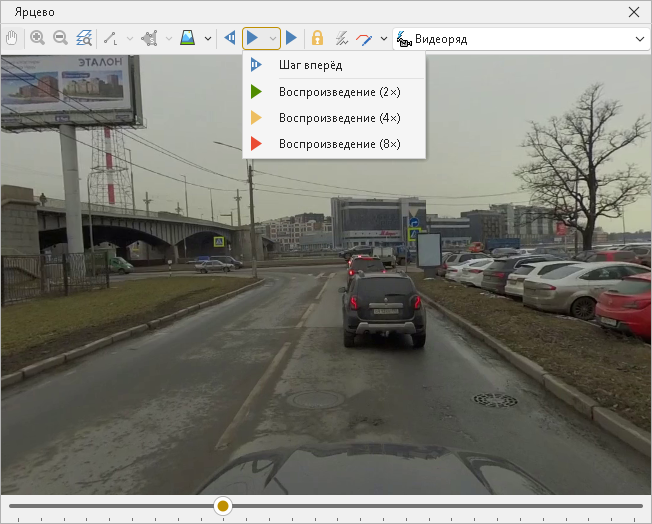
Task: Click the zoom out magnifier icon
Action: pos(60,39)
